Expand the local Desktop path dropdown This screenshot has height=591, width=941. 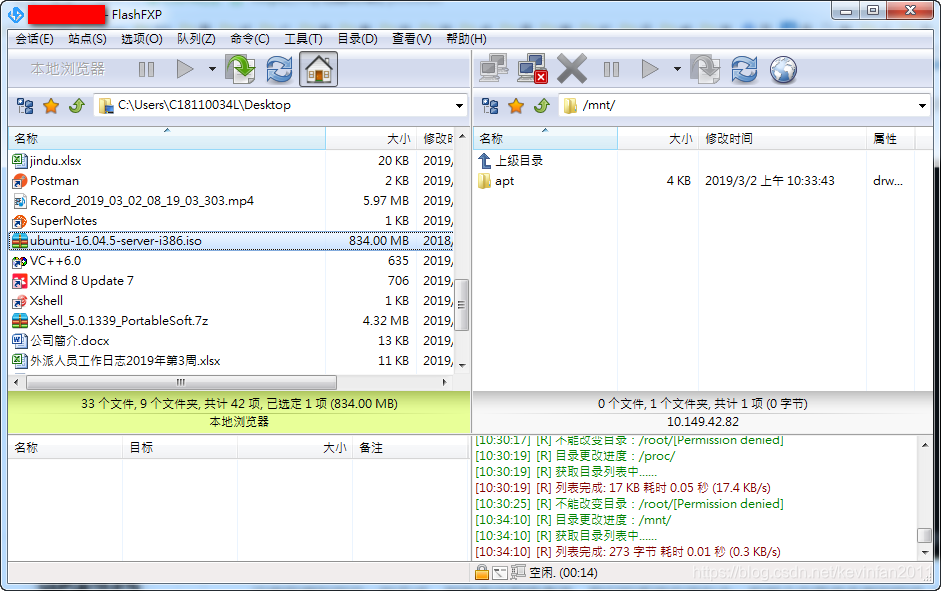pyautogui.click(x=459, y=106)
